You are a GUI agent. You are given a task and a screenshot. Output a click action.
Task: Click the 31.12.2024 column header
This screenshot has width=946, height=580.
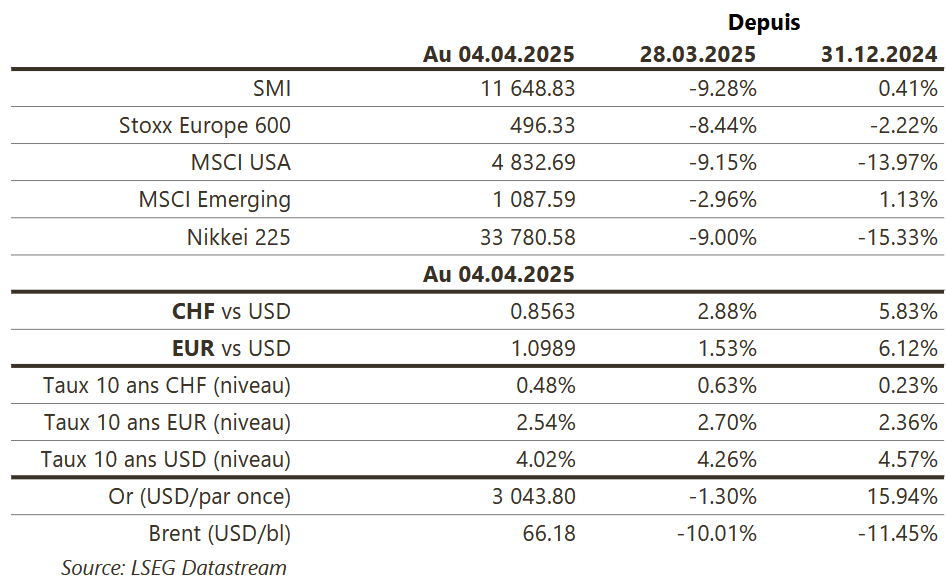click(x=880, y=54)
